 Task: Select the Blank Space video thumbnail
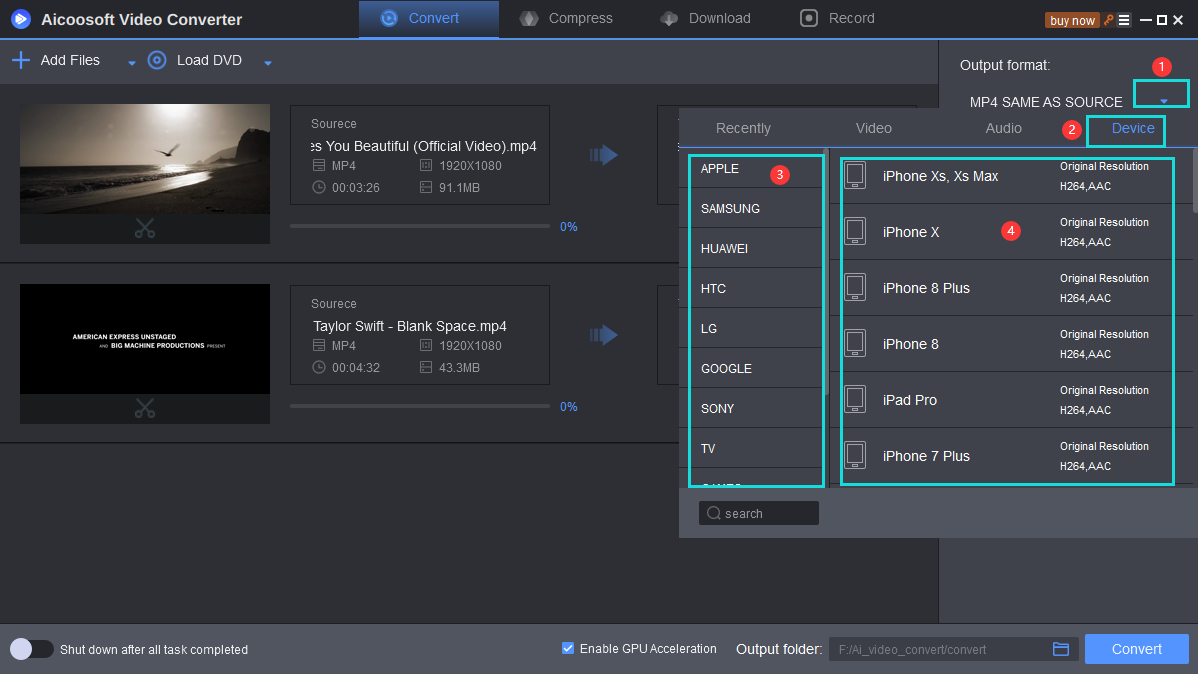144,339
